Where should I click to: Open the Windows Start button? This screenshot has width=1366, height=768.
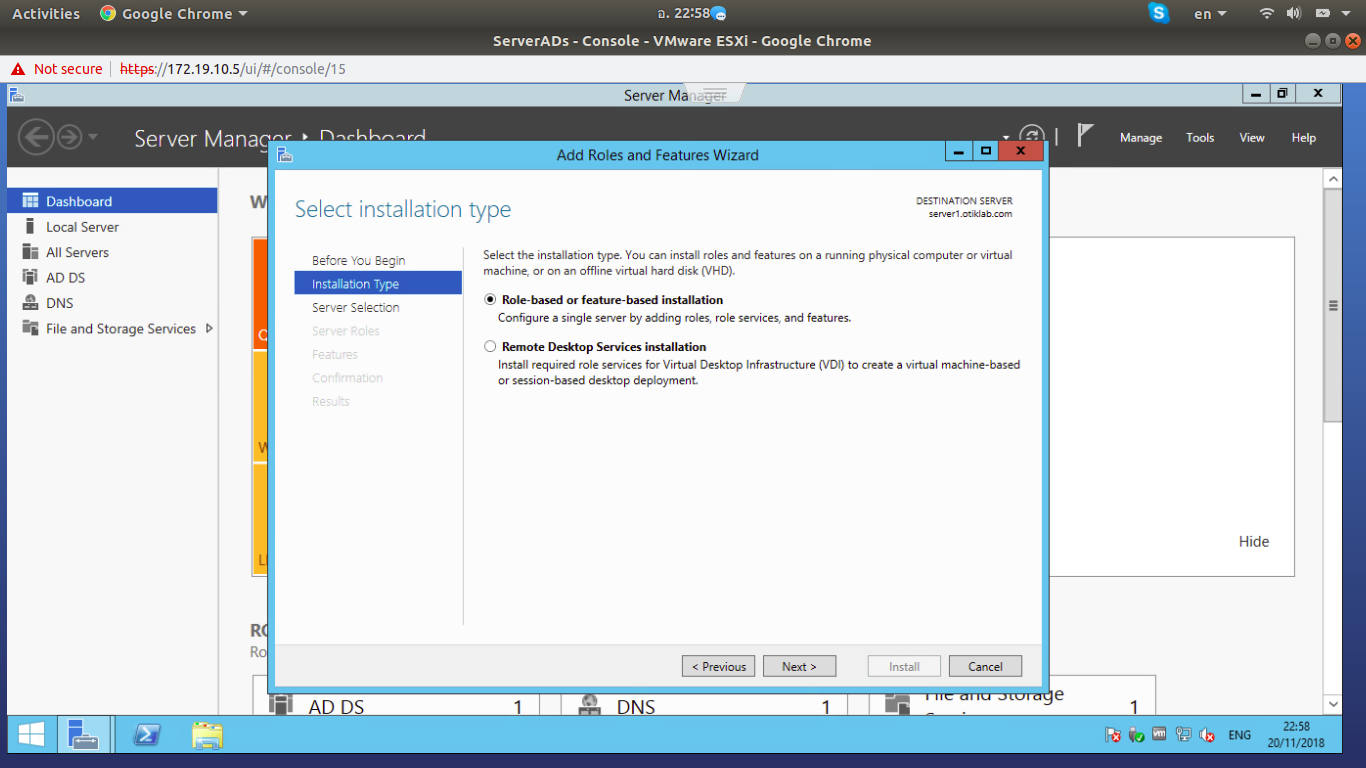(31, 735)
